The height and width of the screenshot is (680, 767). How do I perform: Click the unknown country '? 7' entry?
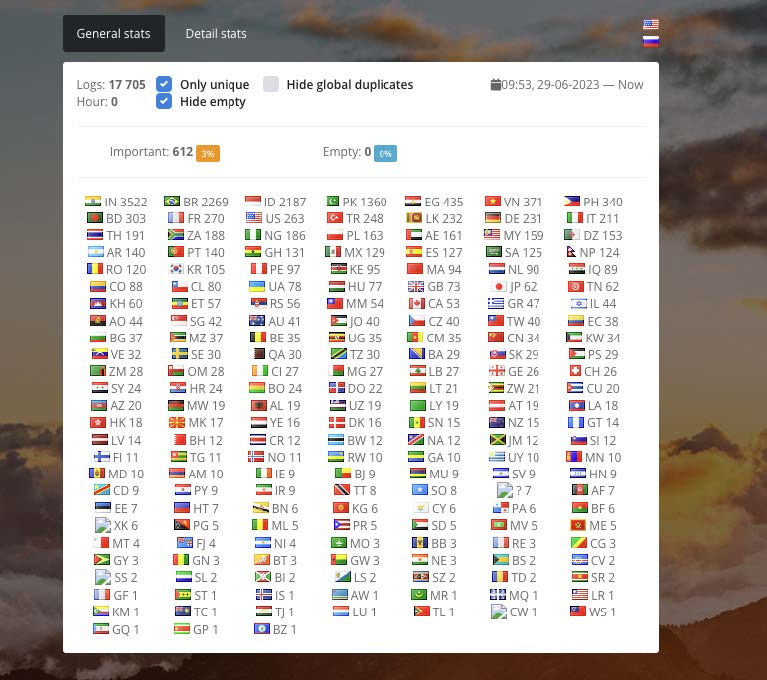click(515, 491)
